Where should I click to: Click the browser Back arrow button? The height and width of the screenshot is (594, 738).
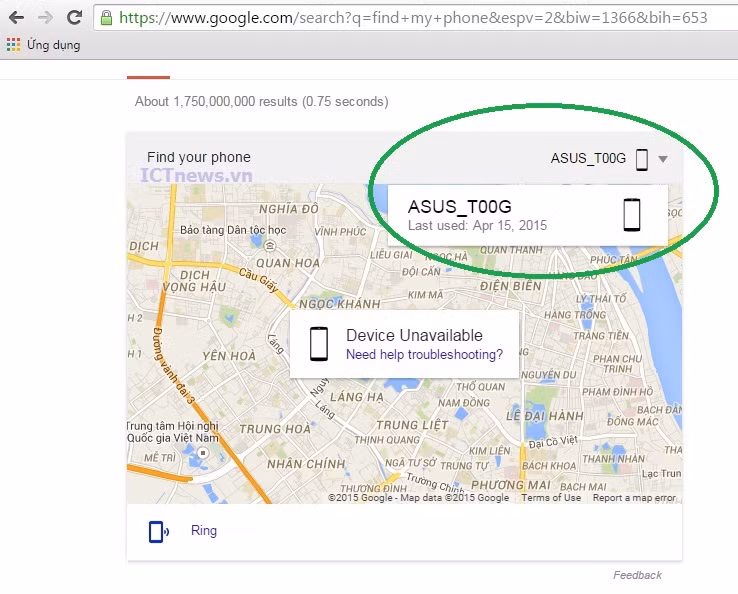pos(16,17)
